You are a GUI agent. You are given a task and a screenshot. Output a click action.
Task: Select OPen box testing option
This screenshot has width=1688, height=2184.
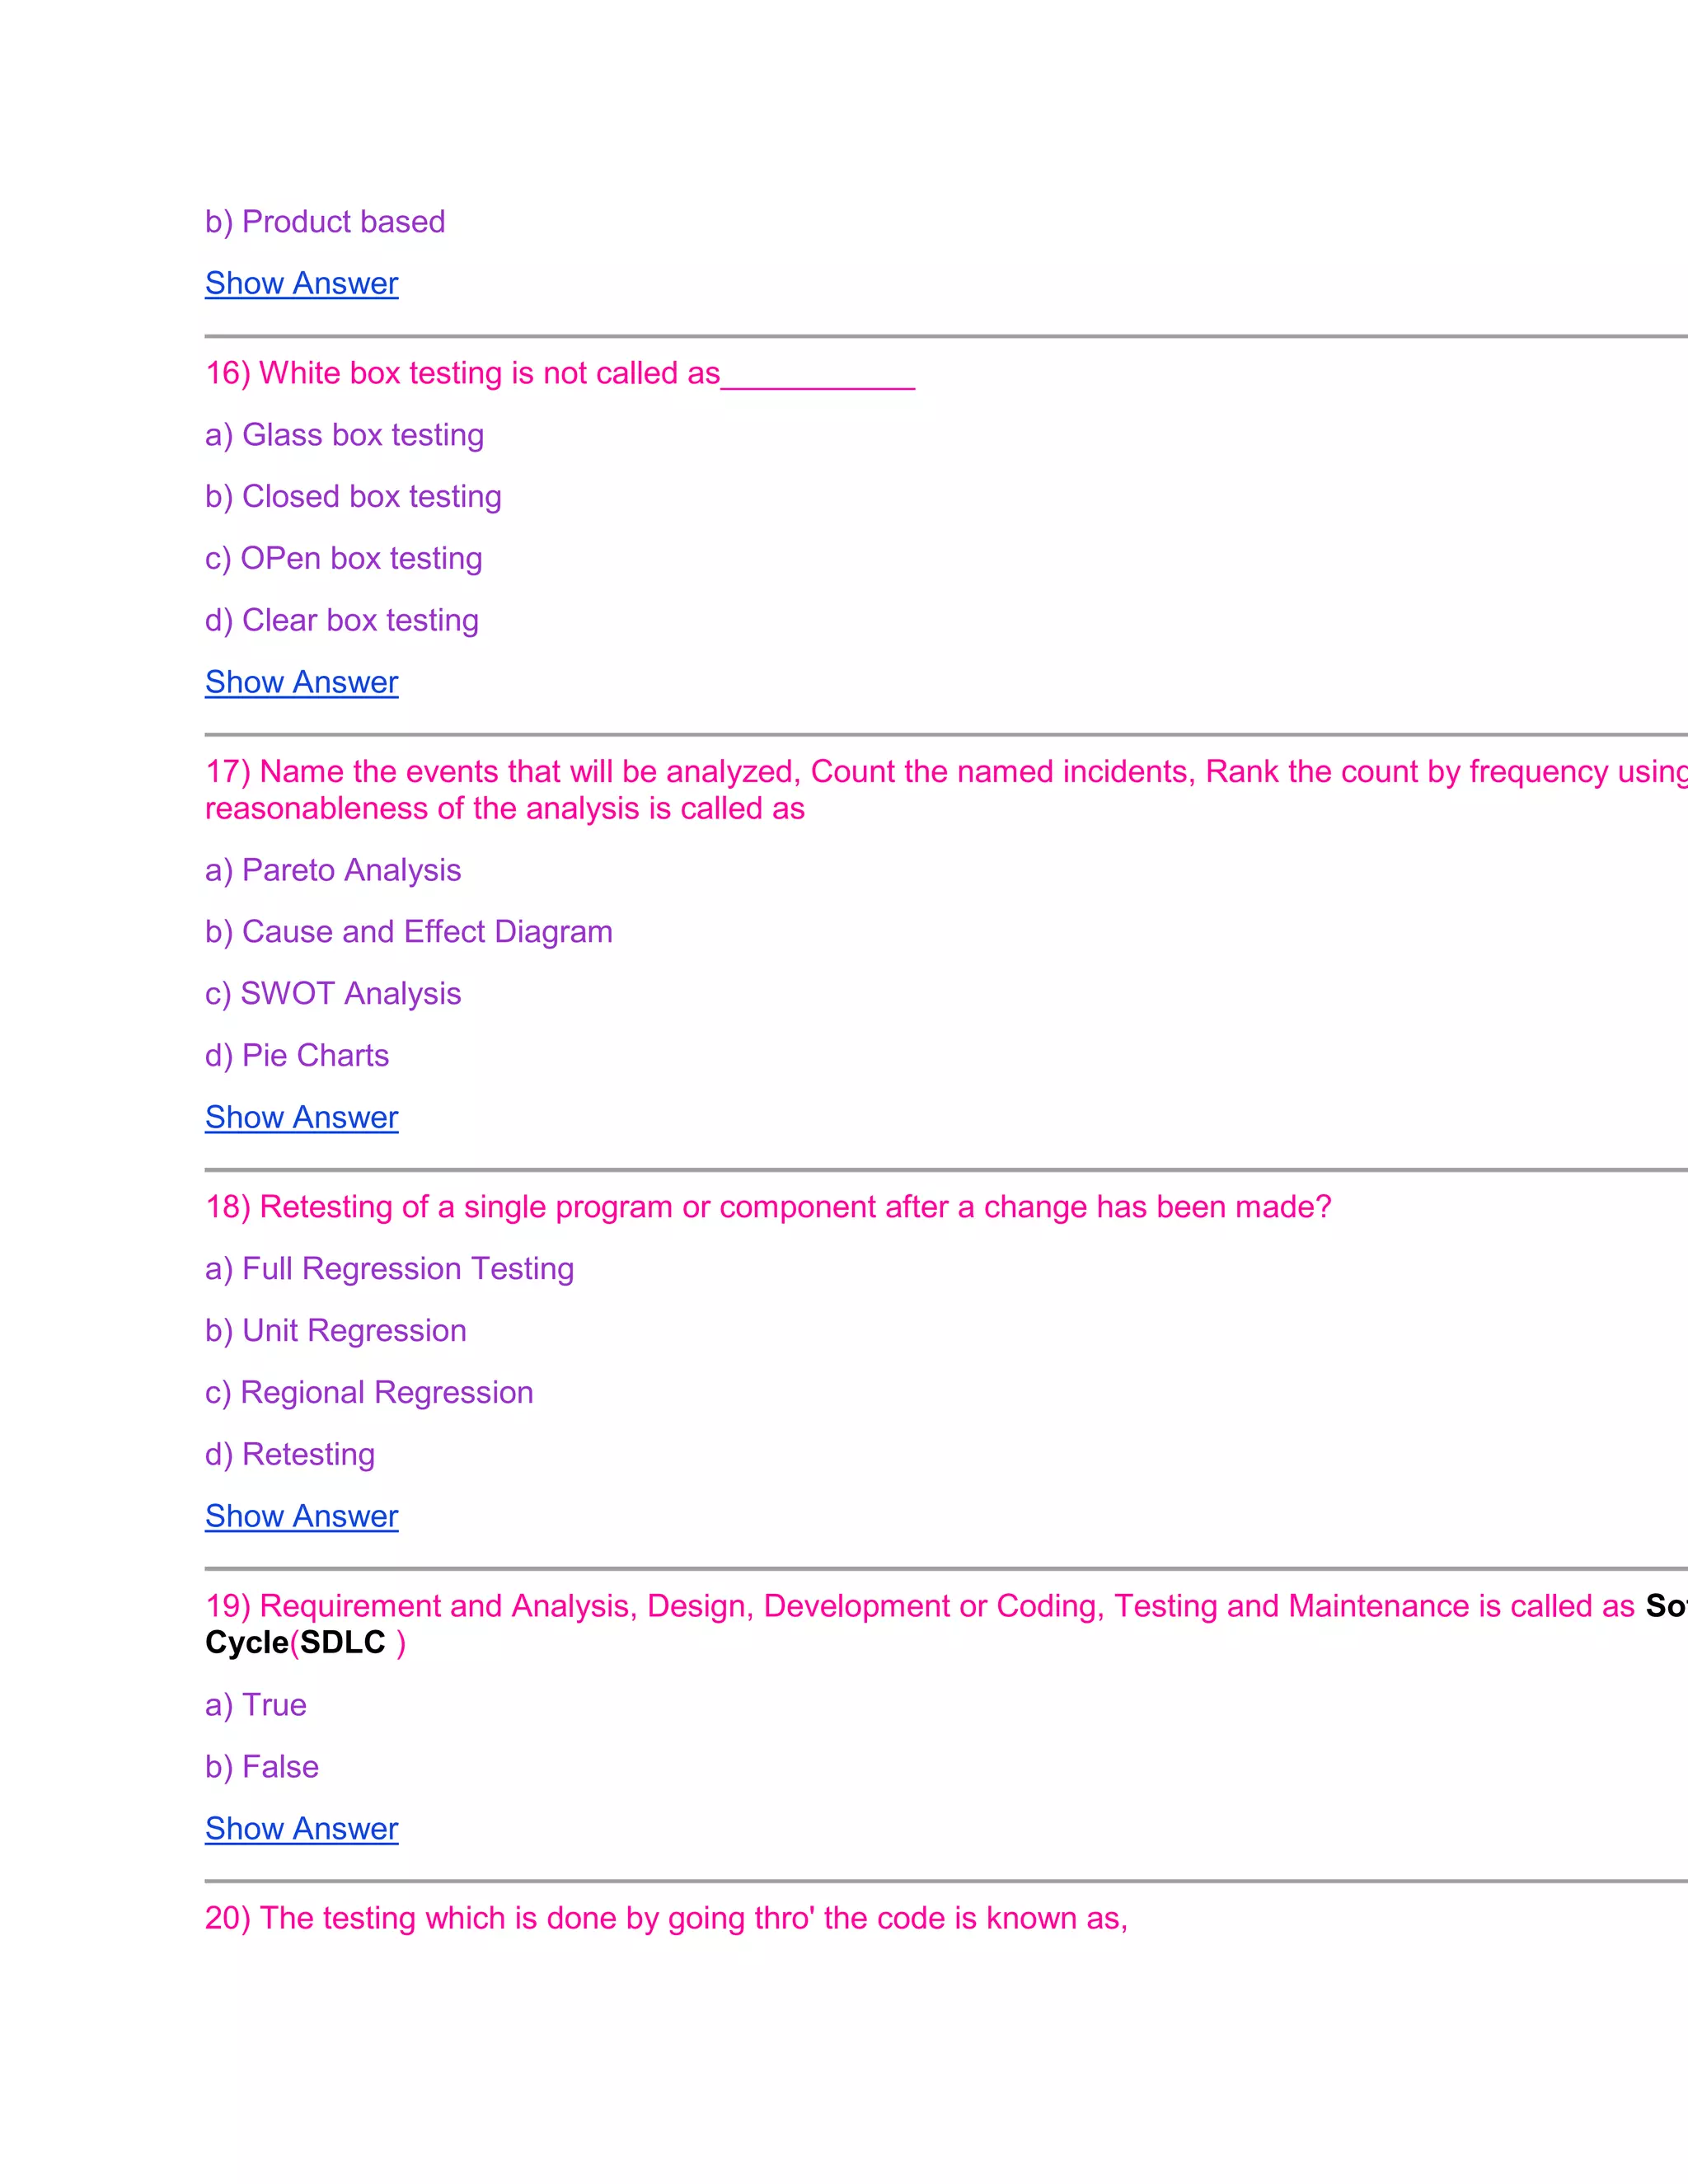pyautogui.click(x=343, y=558)
